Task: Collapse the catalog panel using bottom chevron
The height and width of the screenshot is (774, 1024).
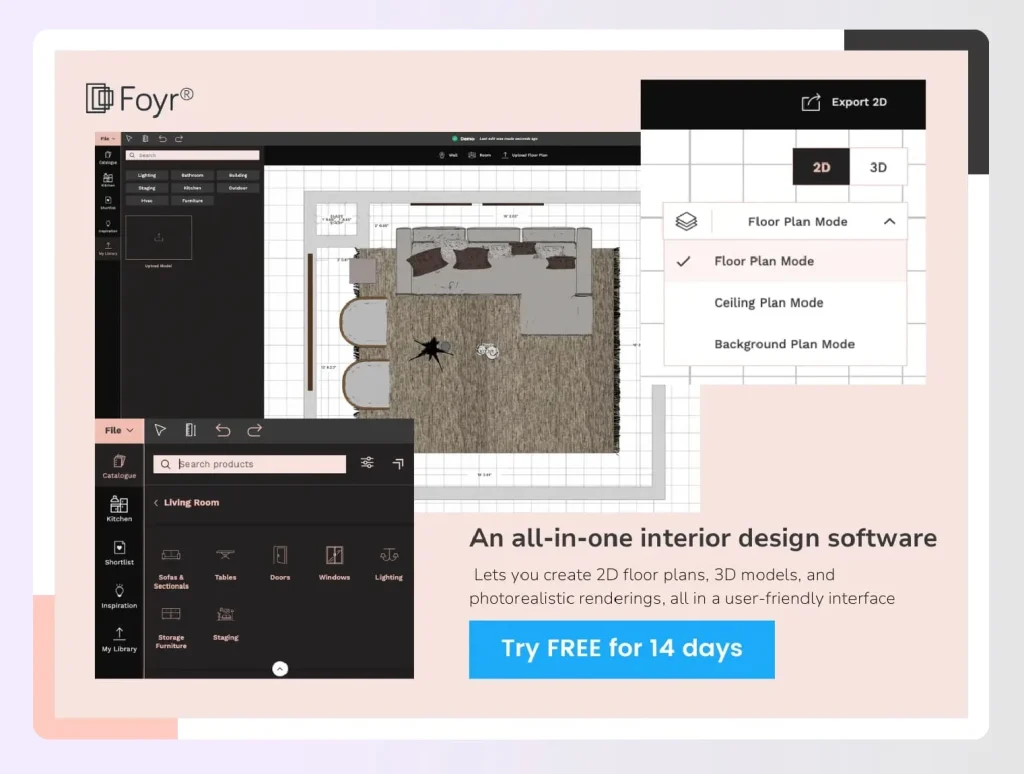Action: [280, 668]
